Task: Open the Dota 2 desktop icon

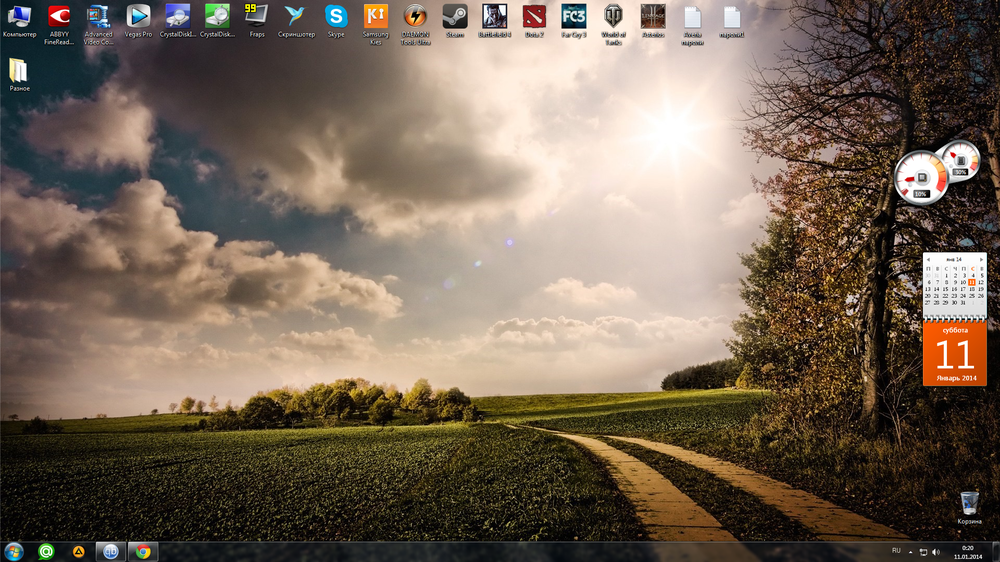Action: [x=534, y=17]
